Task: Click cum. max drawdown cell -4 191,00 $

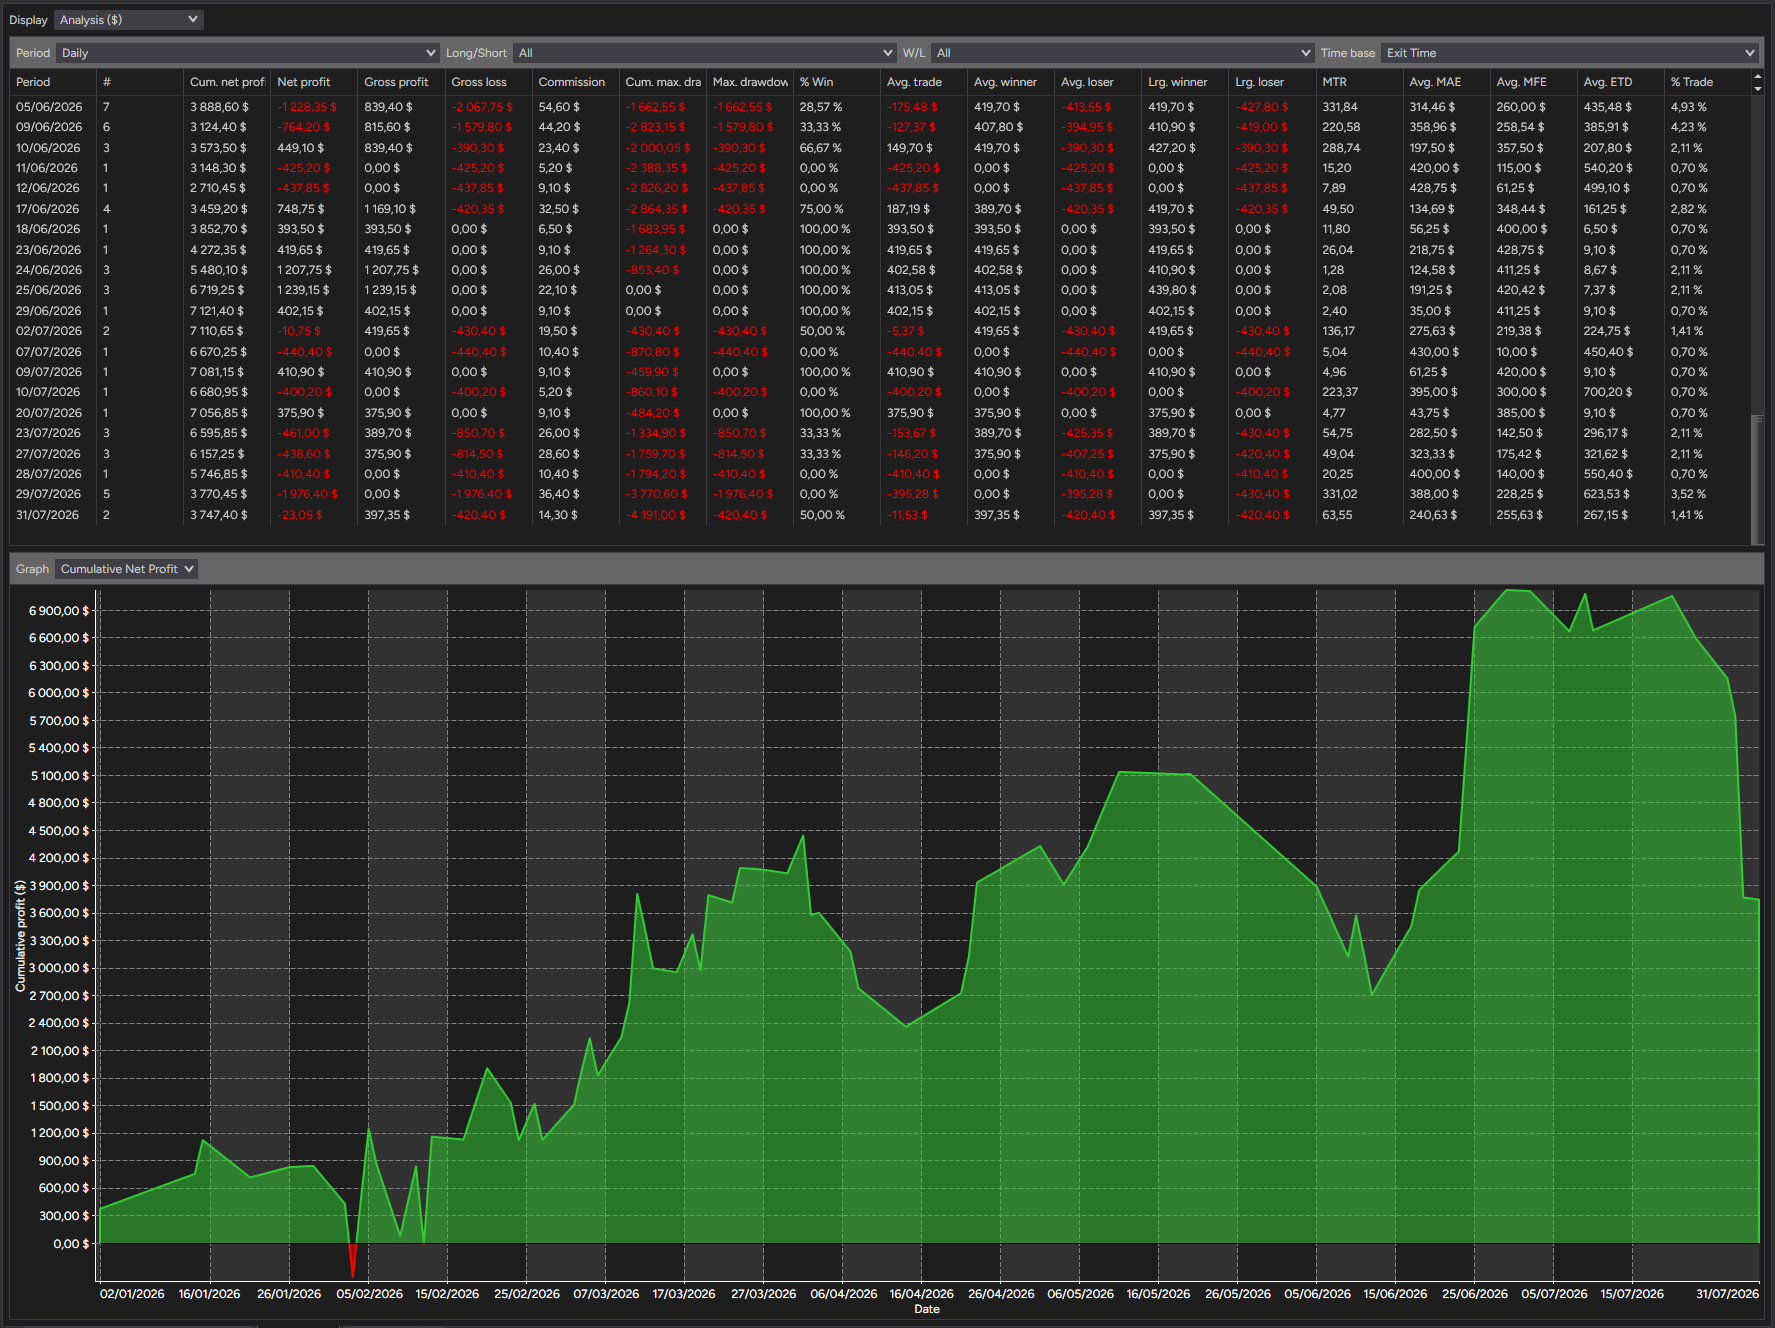Action: click(x=656, y=515)
